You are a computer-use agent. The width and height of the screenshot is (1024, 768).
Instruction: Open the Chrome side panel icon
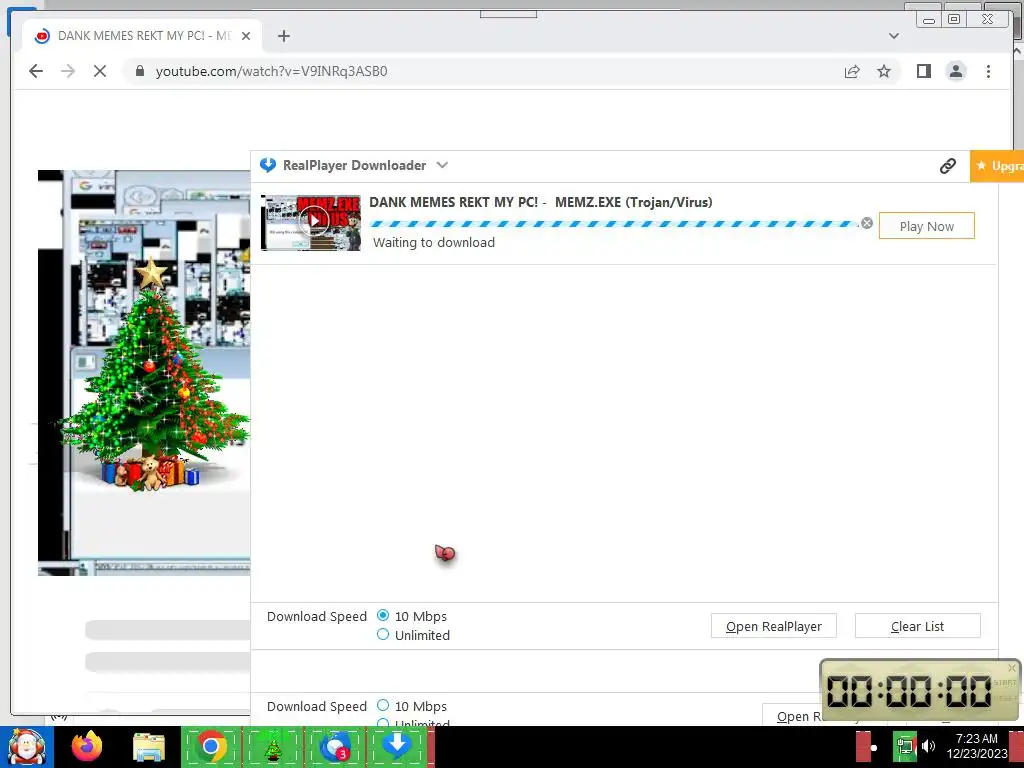tap(923, 71)
